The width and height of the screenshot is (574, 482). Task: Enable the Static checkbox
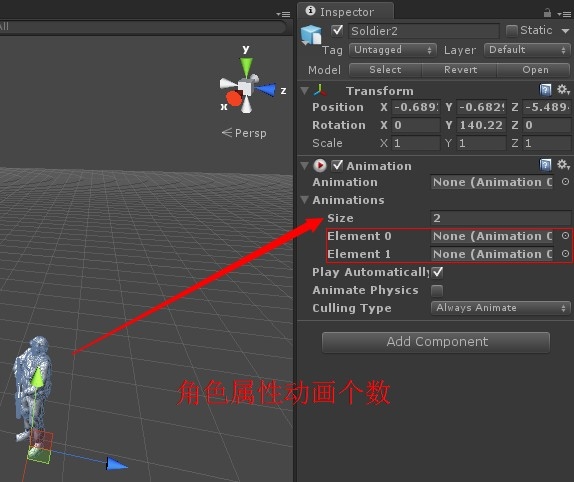pos(511,31)
